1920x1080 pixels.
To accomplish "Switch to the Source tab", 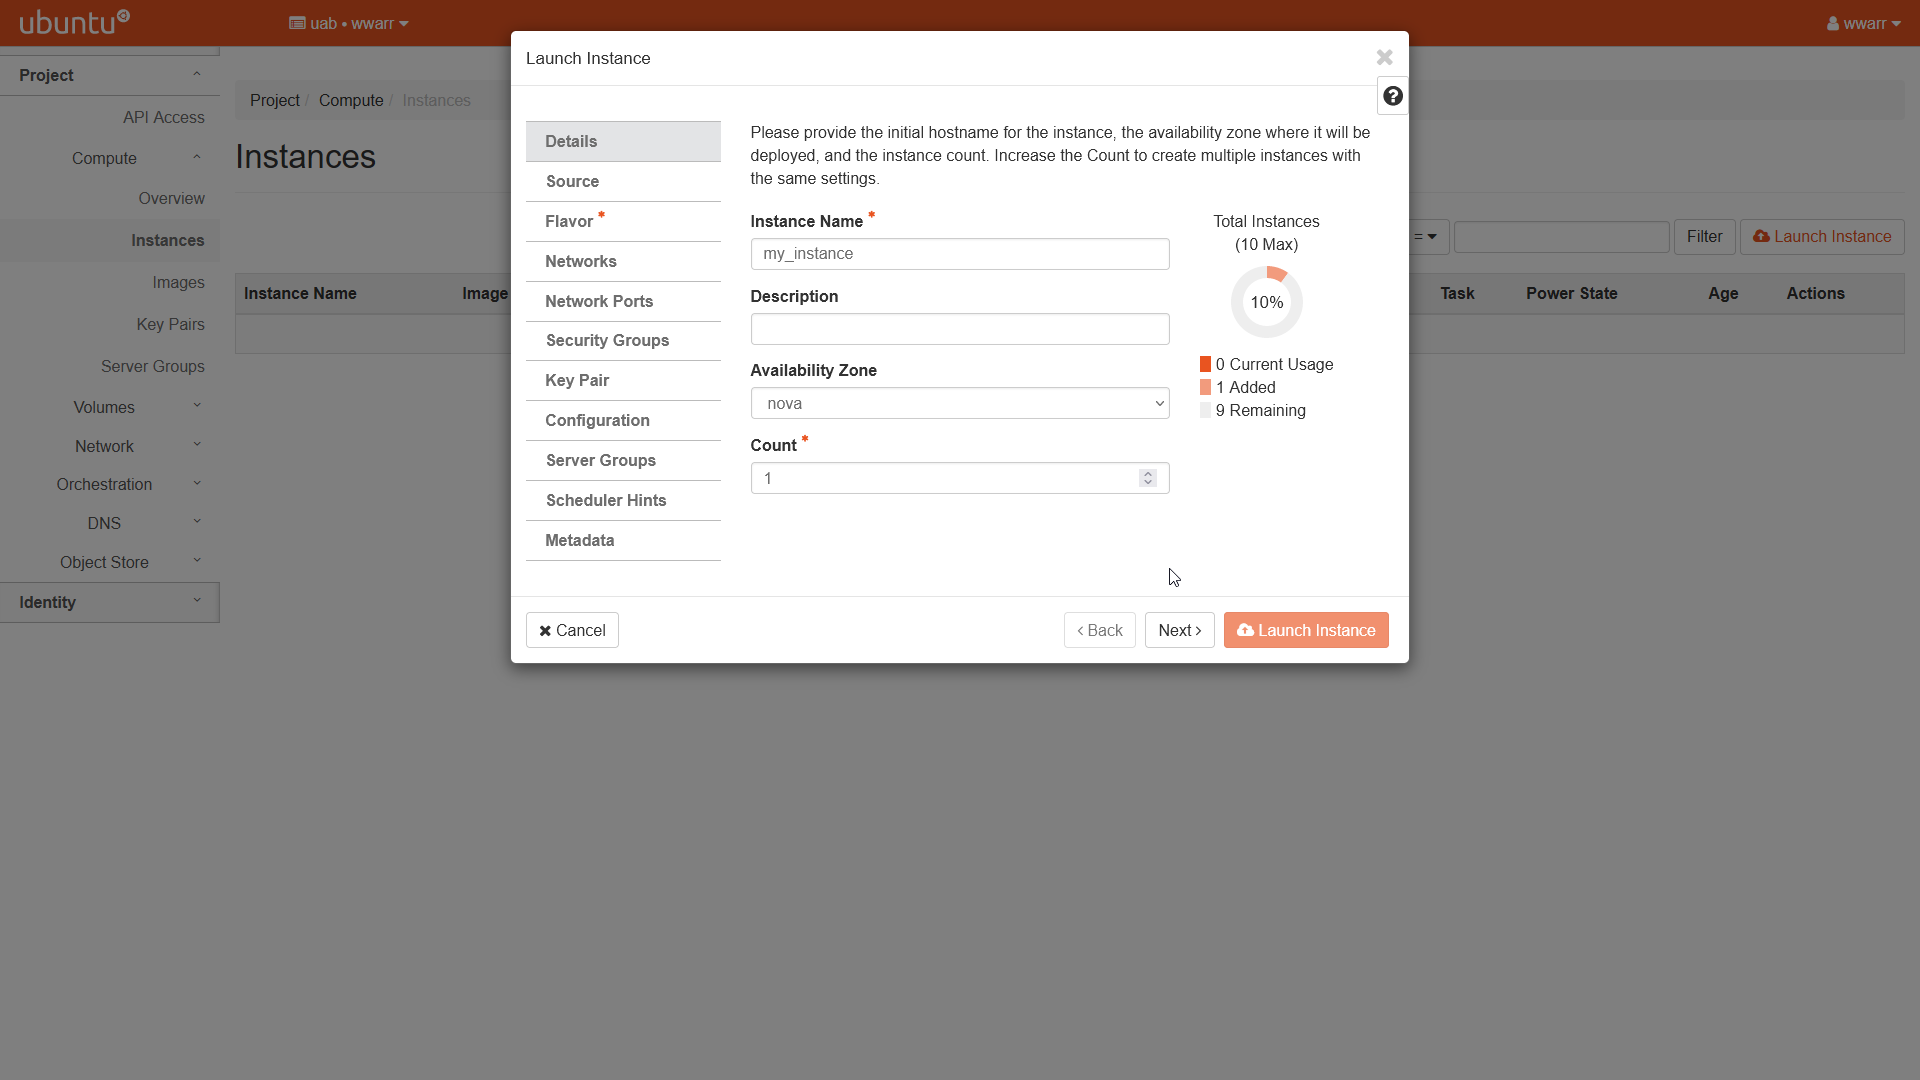I will (x=623, y=181).
